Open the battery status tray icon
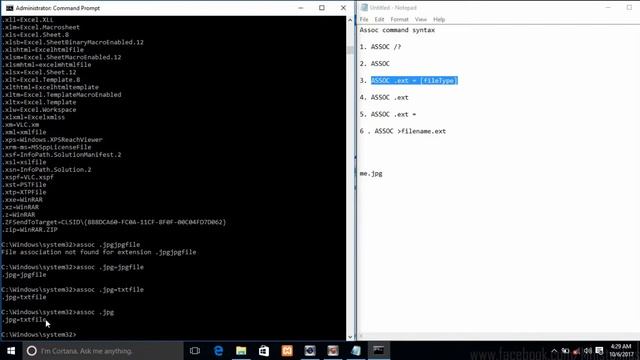The image size is (640, 360). coord(565,351)
